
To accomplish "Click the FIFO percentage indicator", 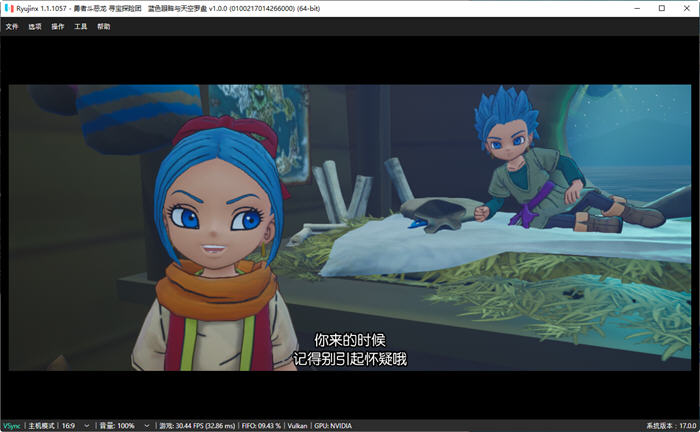I will pyautogui.click(x=261, y=426).
